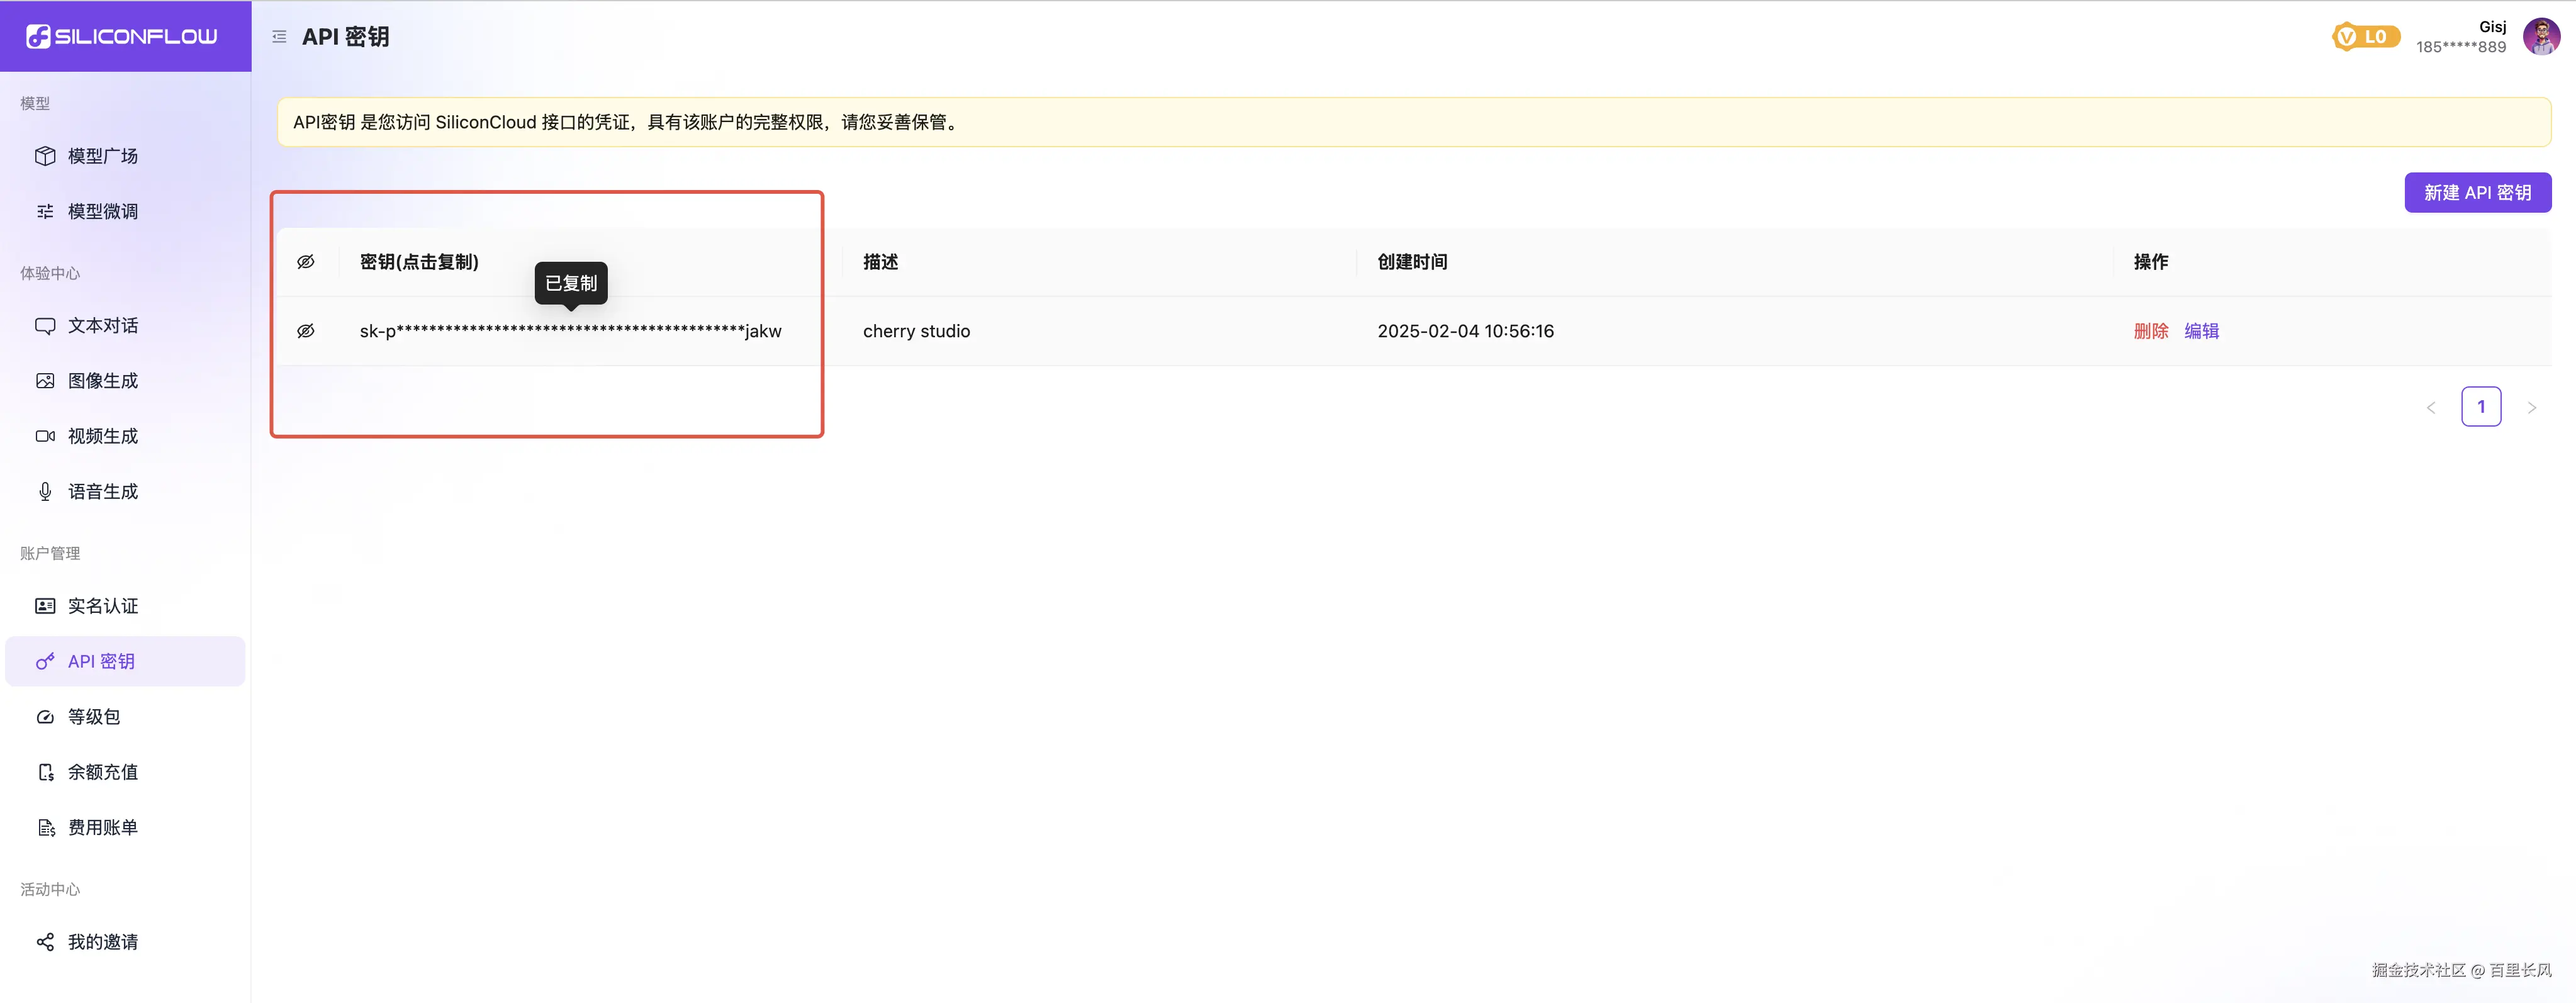Go to the next page arrow
Viewport: 2576px width, 1003px height.
pyautogui.click(x=2531, y=407)
